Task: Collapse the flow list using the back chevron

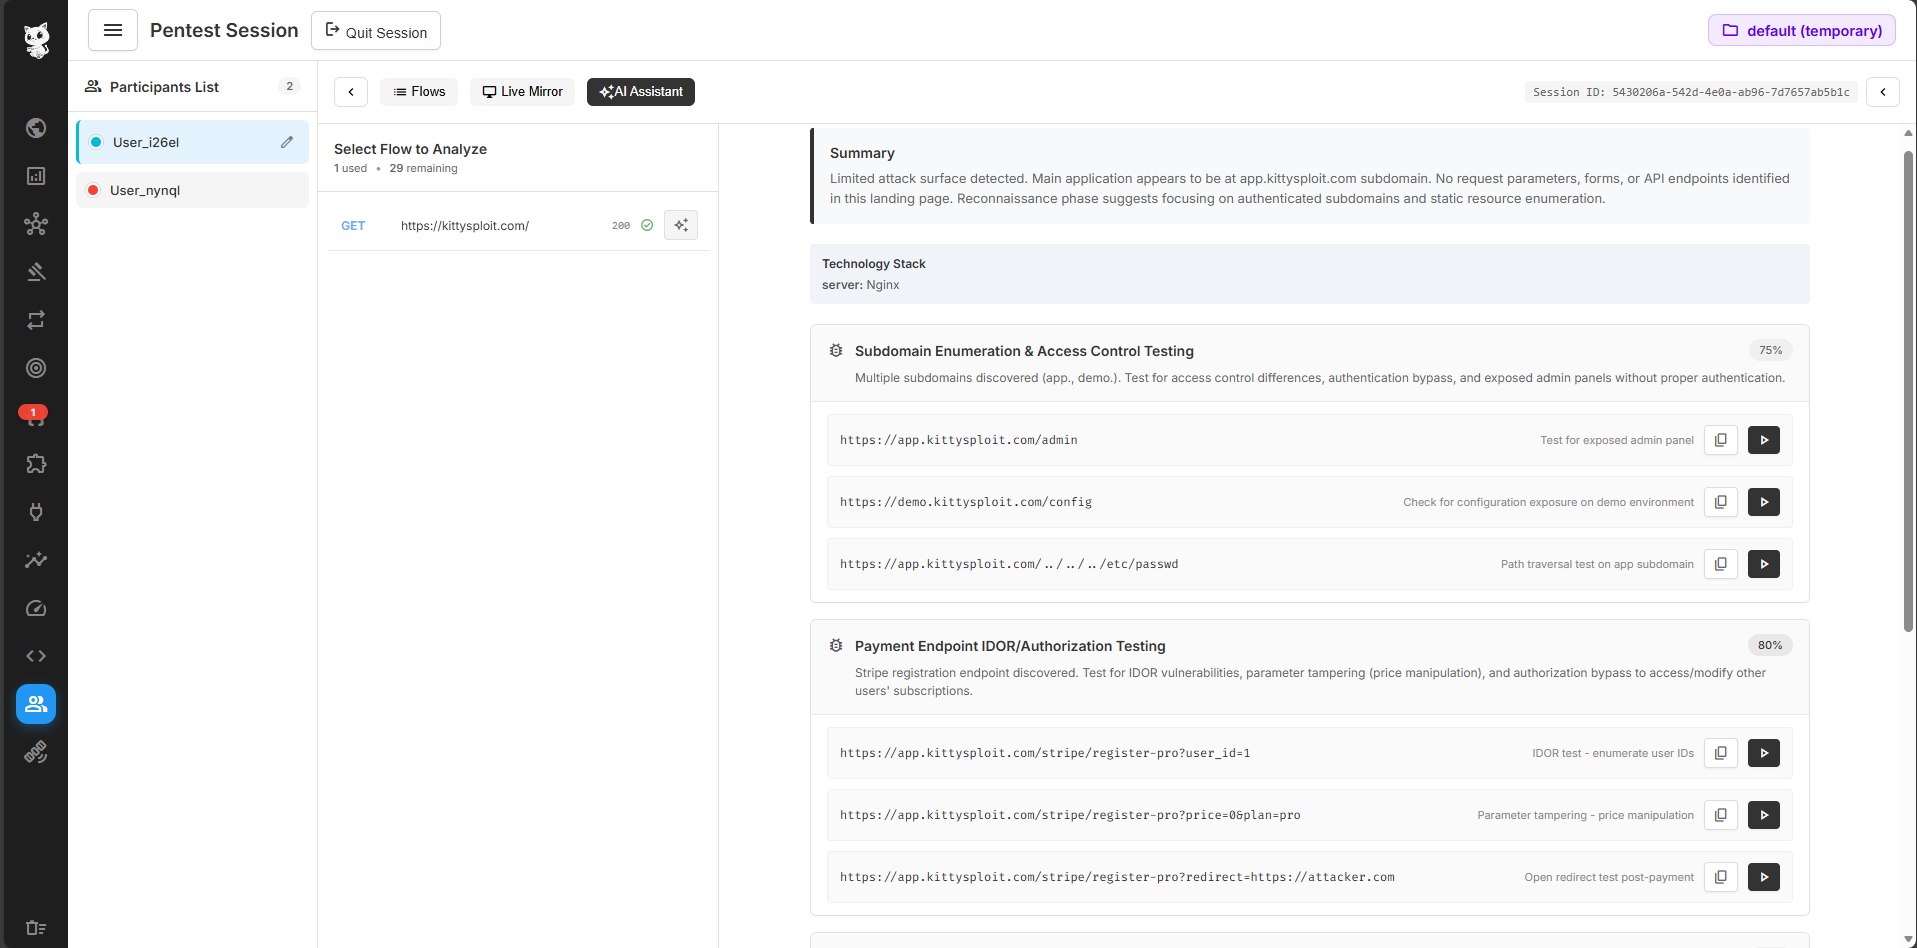Action: [350, 91]
